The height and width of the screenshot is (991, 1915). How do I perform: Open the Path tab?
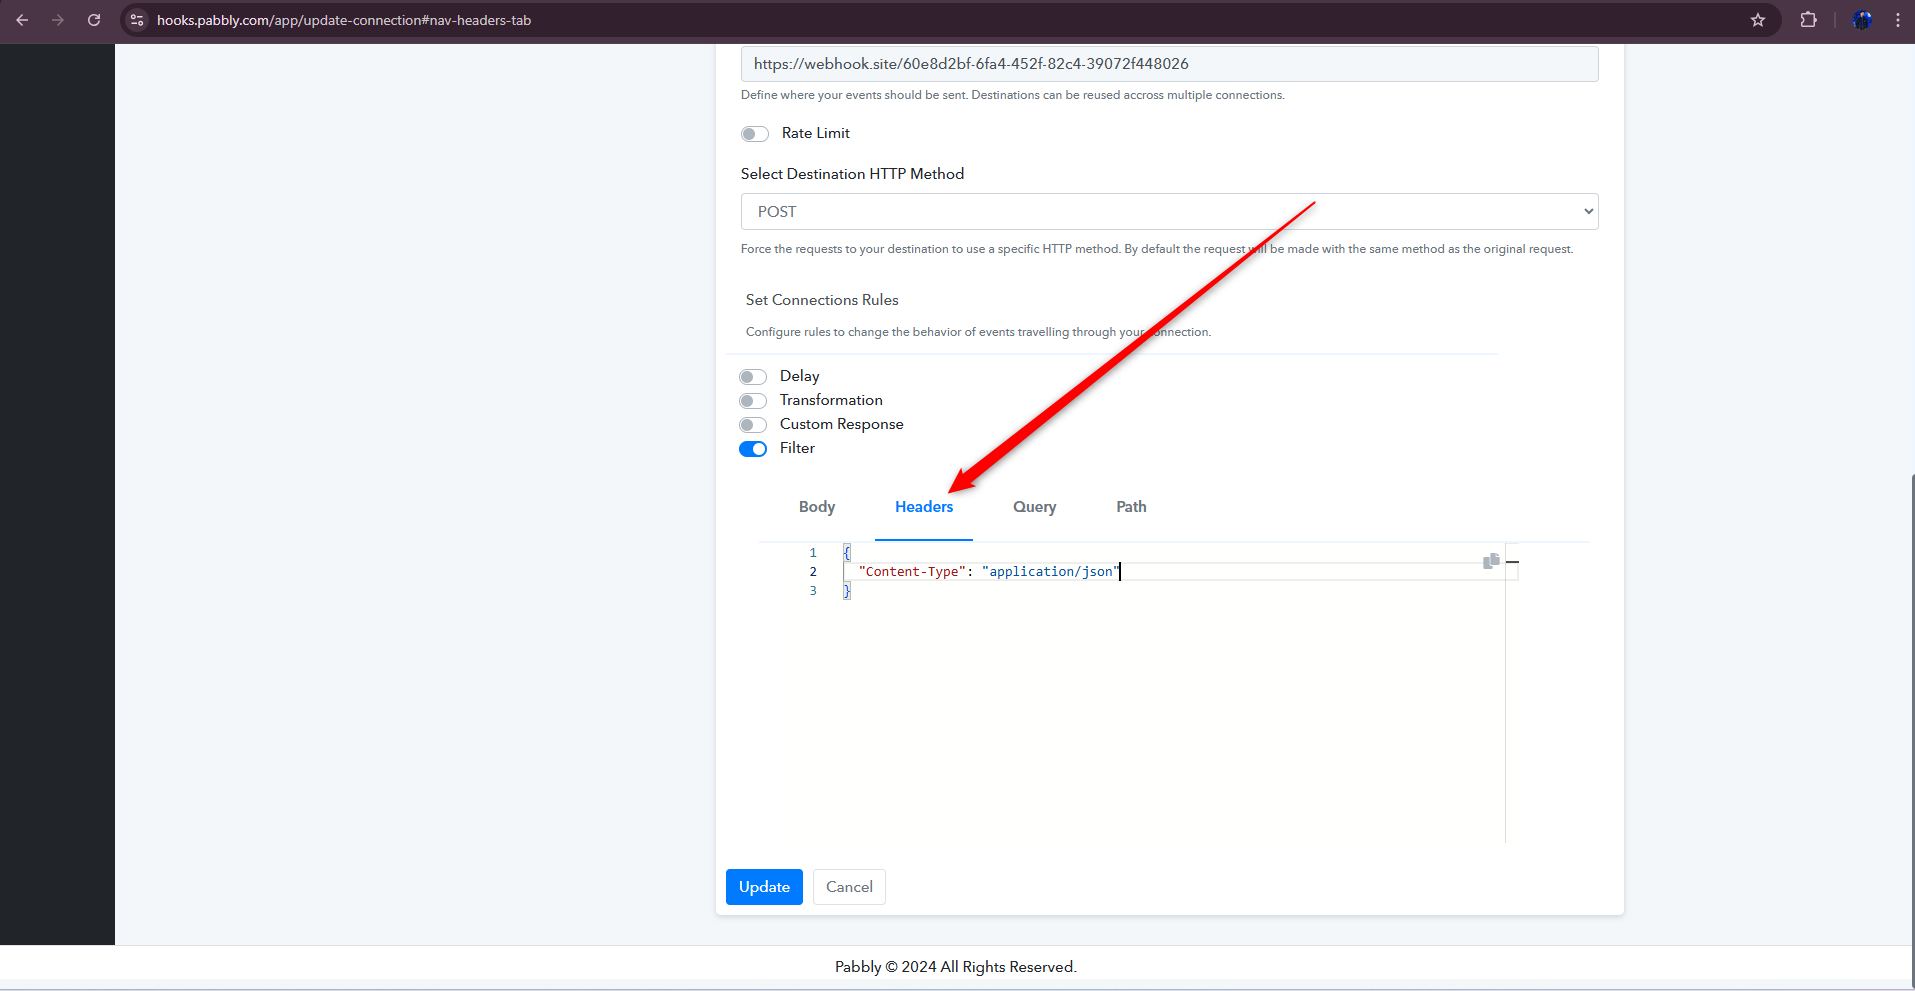1131,507
